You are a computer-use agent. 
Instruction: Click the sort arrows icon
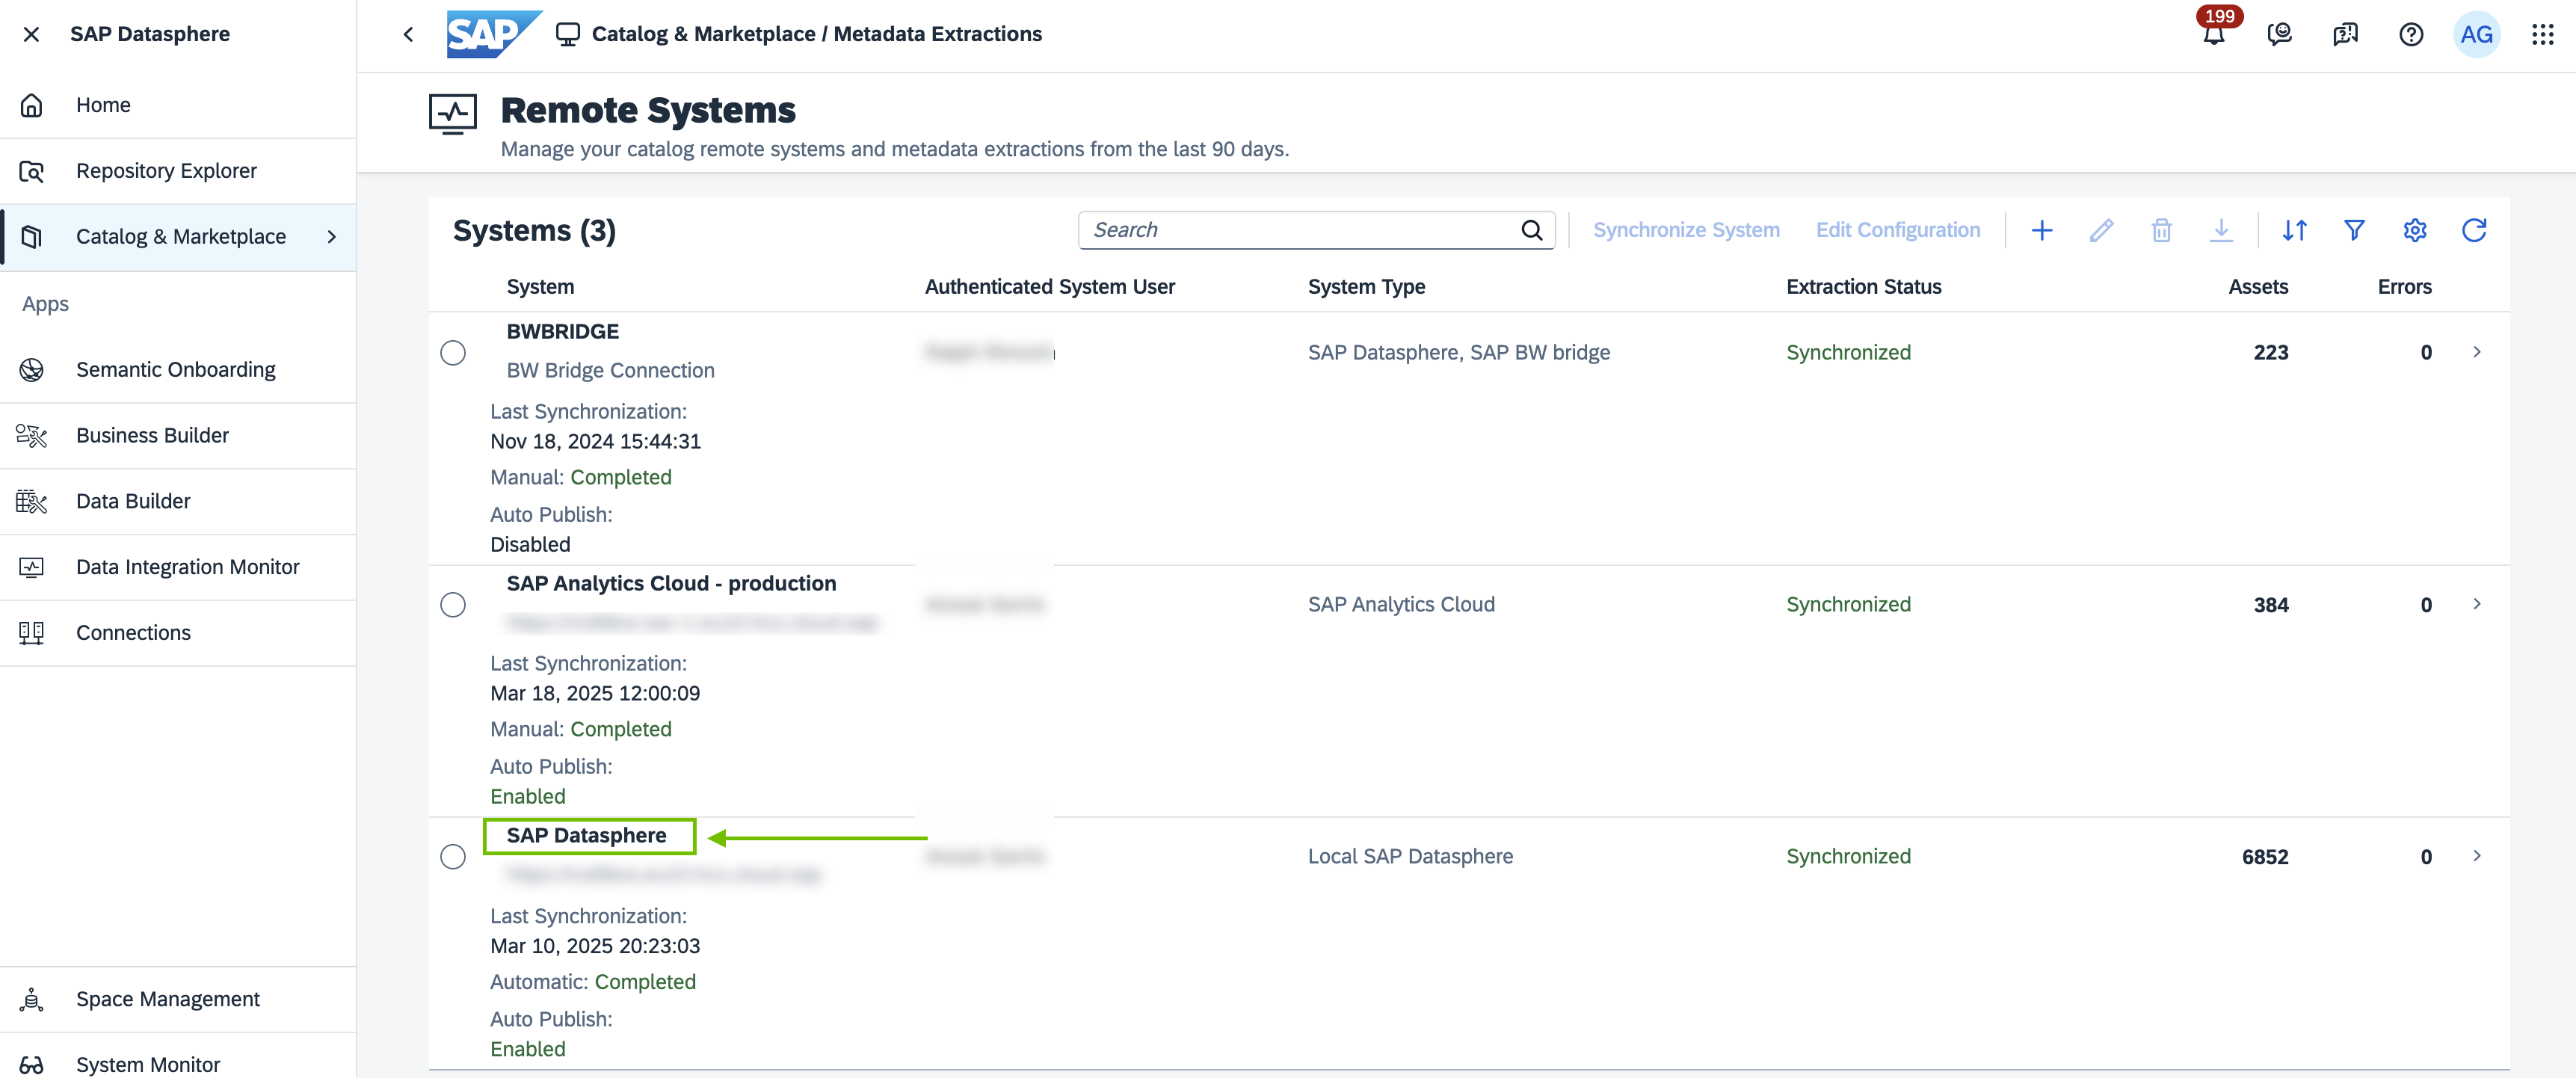tap(2294, 230)
